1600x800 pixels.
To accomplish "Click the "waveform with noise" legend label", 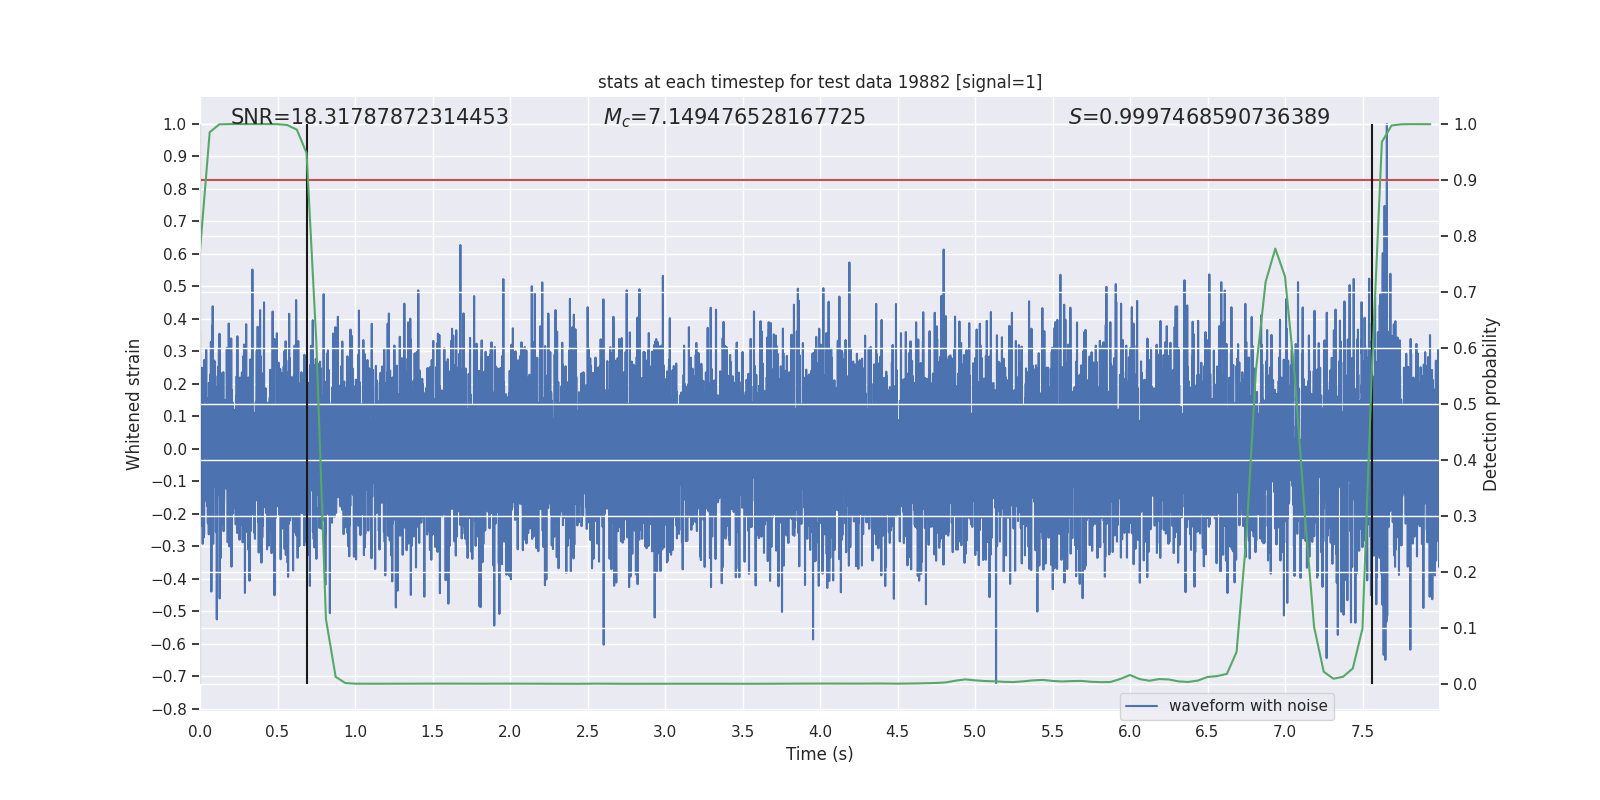I will coord(1247,706).
